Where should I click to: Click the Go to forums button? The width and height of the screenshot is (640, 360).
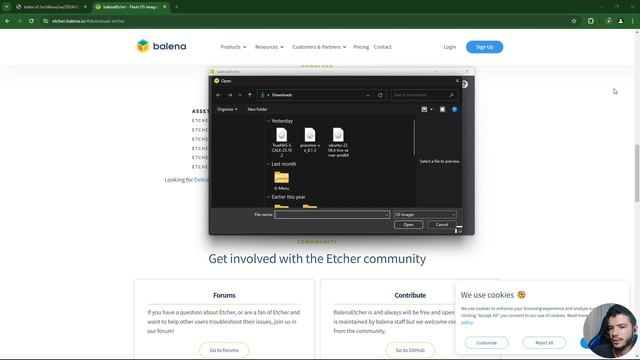224,350
